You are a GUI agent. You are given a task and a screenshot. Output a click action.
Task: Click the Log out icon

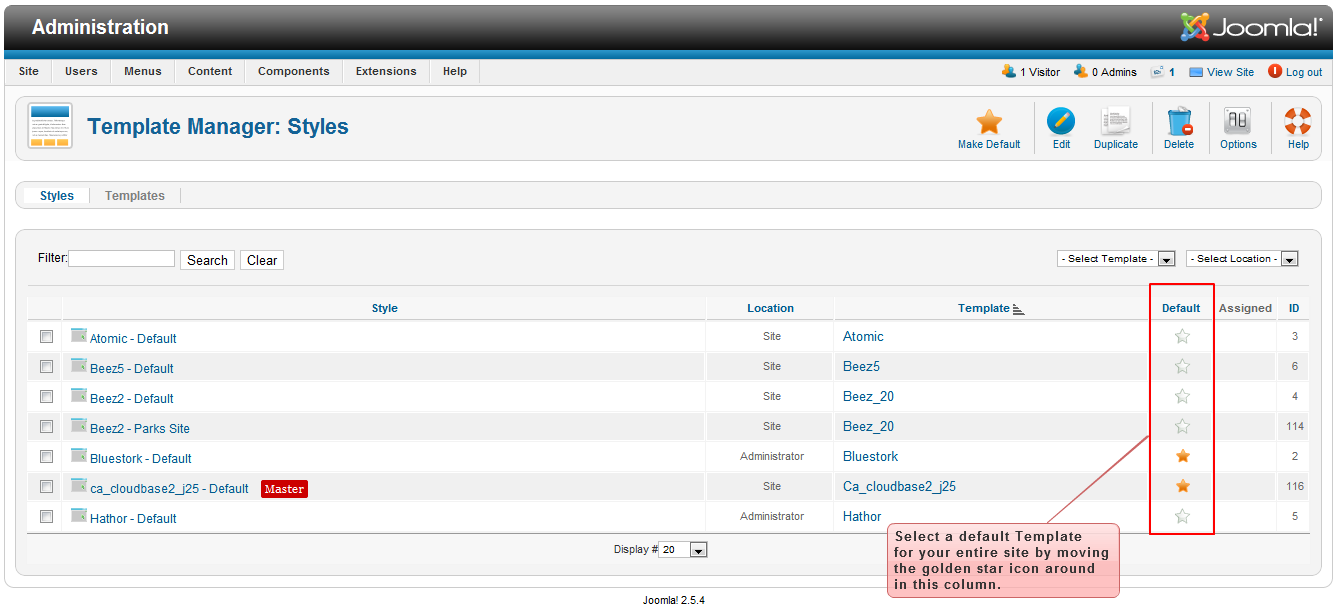coord(1275,71)
